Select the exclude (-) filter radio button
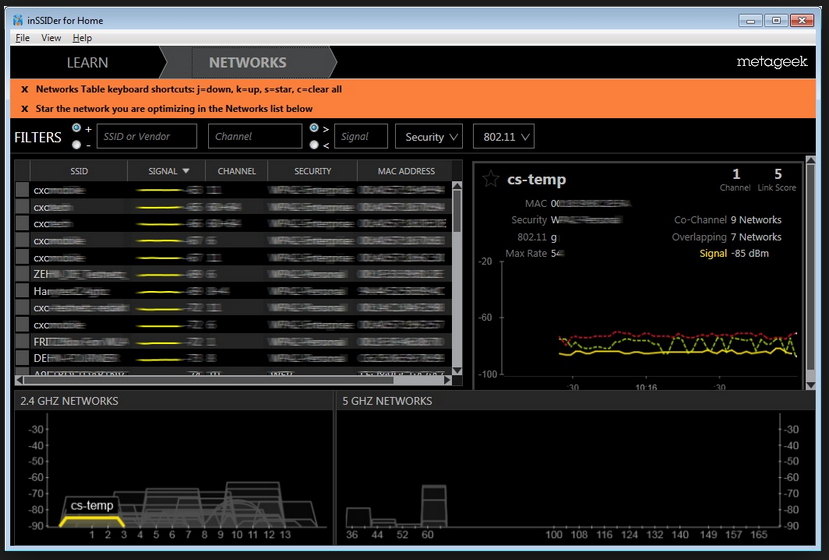The width and height of the screenshot is (829, 560). [77, 144]
